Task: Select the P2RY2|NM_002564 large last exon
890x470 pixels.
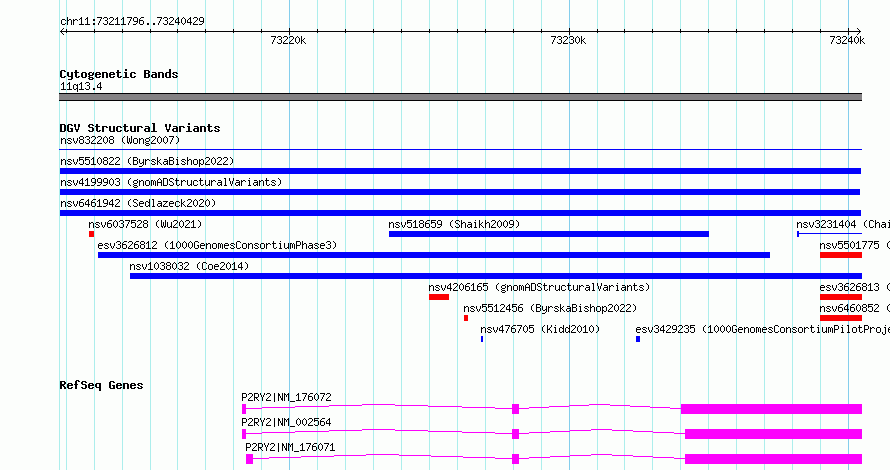Action: 773,434
